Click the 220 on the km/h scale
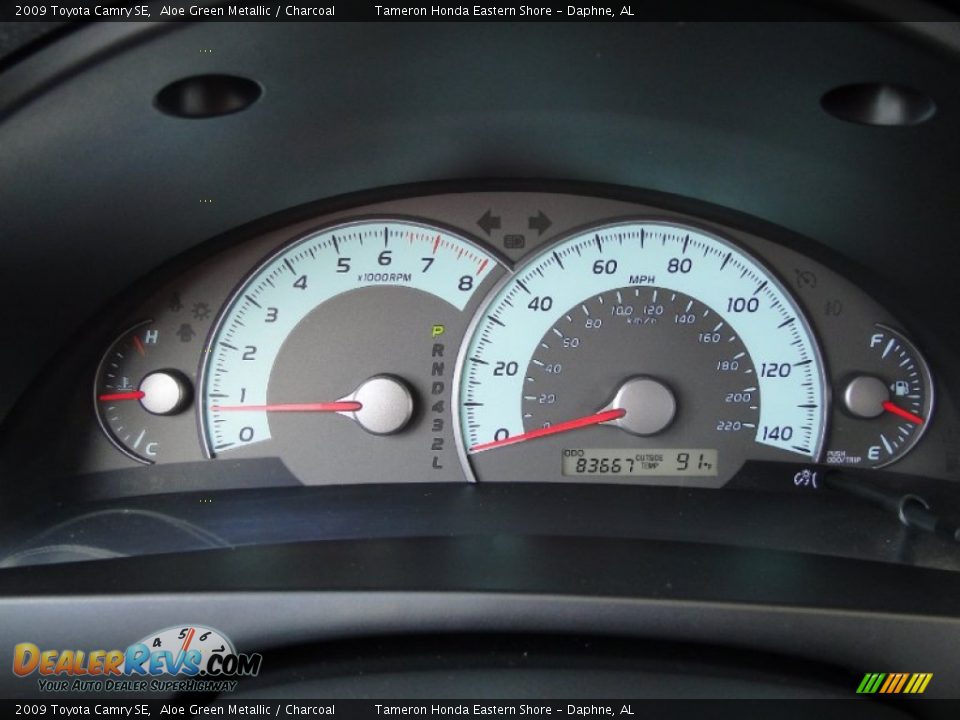The height and width of the screenshot is (720, 960). [729, 426]
